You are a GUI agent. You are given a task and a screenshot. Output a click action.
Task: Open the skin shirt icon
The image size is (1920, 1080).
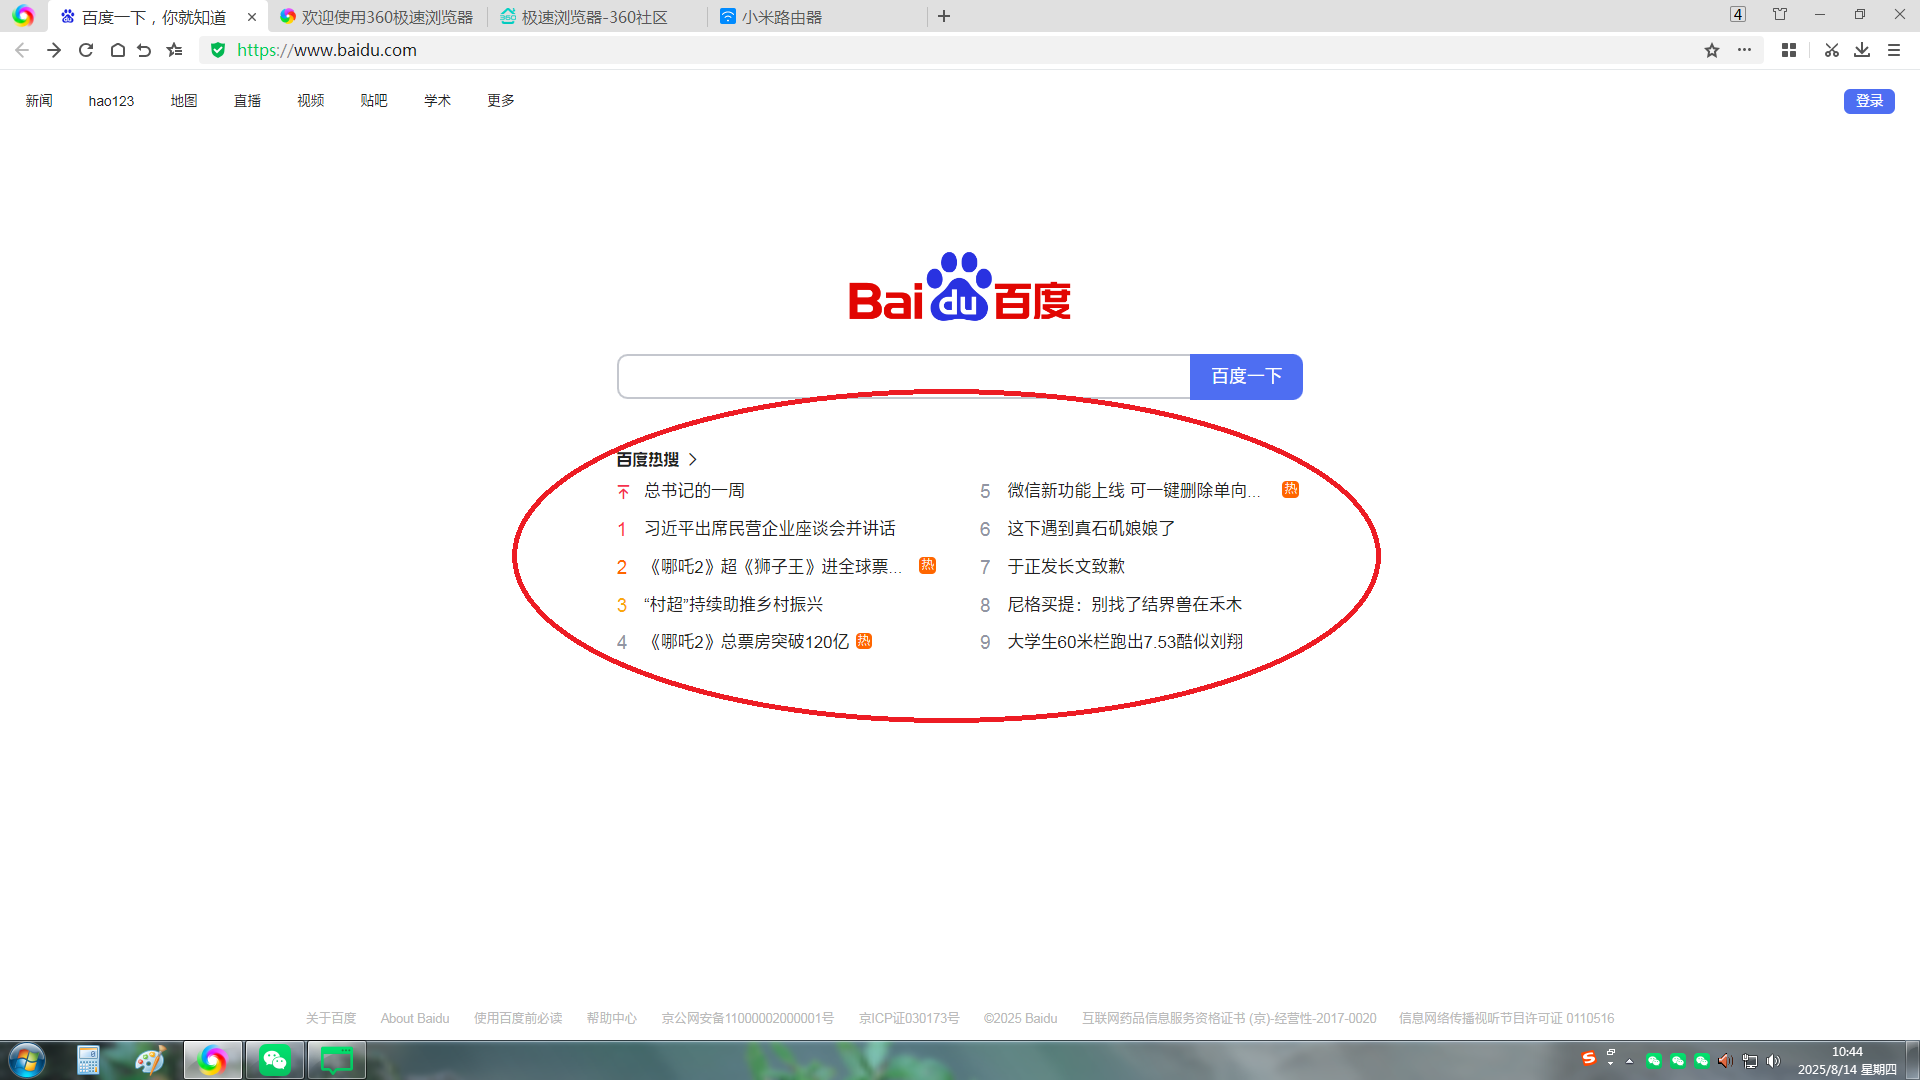(1780, 14)
